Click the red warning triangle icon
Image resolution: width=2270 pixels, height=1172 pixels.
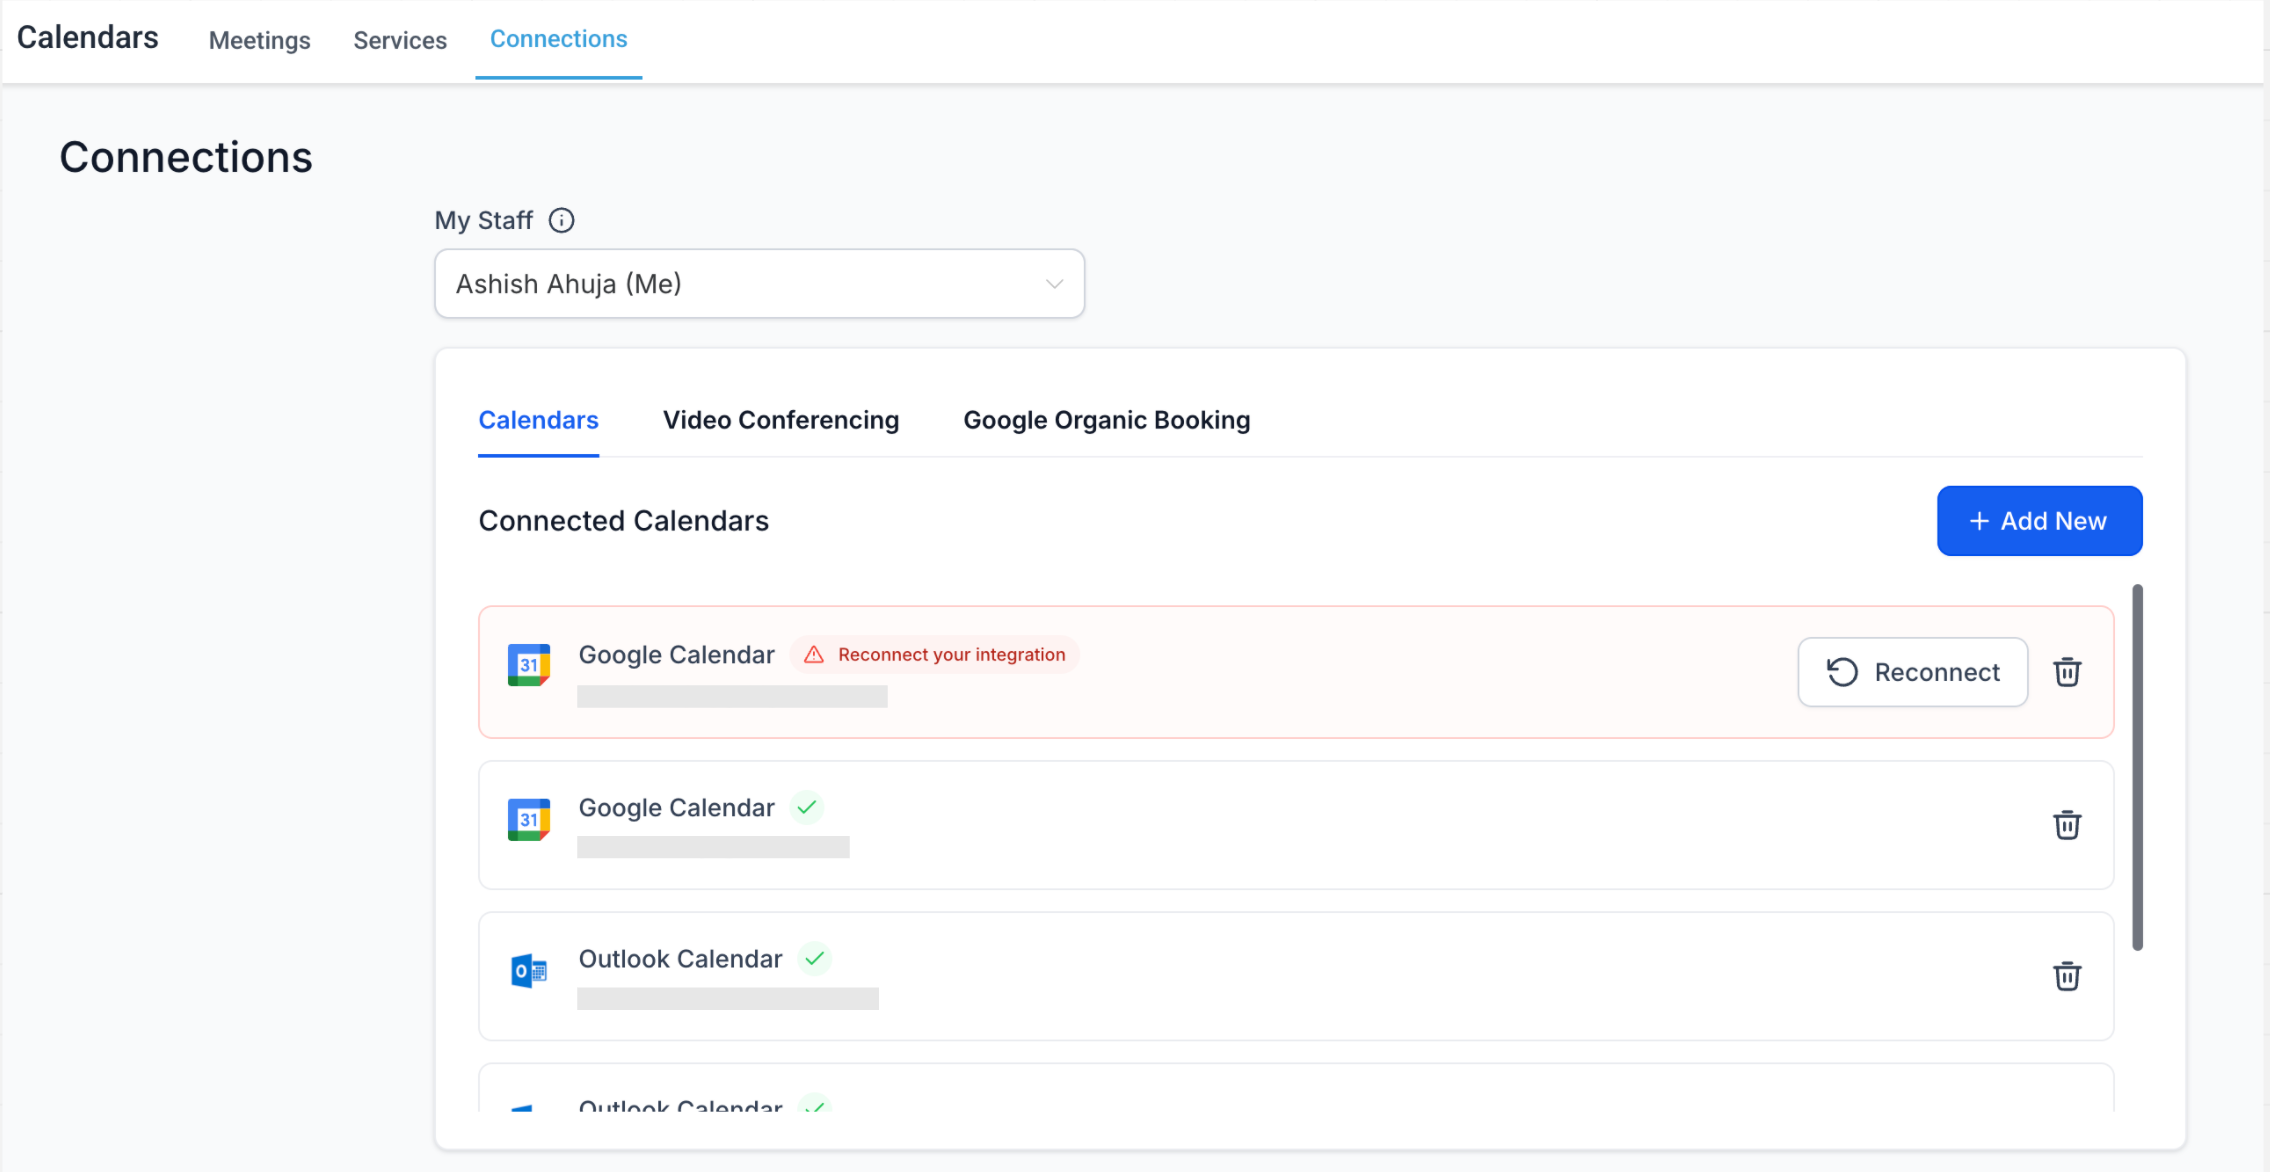(x=814, y=655)
